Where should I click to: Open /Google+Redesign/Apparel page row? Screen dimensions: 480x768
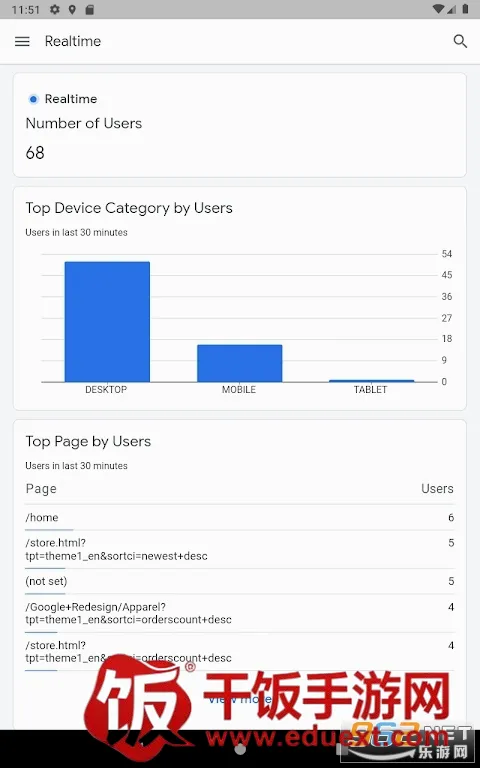click(240, 613)
